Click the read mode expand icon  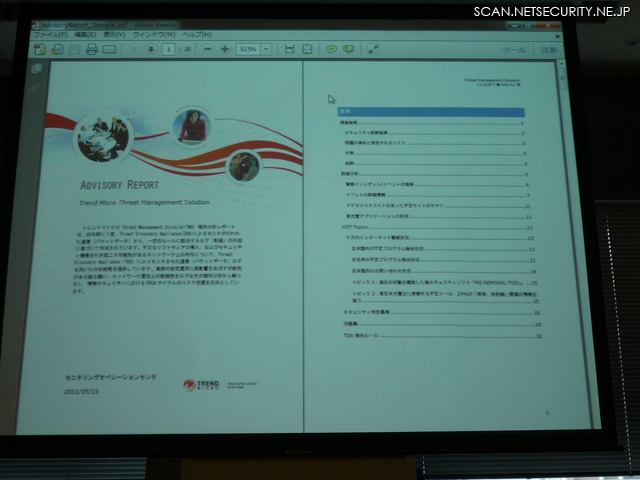pyautogui.click(x=373, y=48)
